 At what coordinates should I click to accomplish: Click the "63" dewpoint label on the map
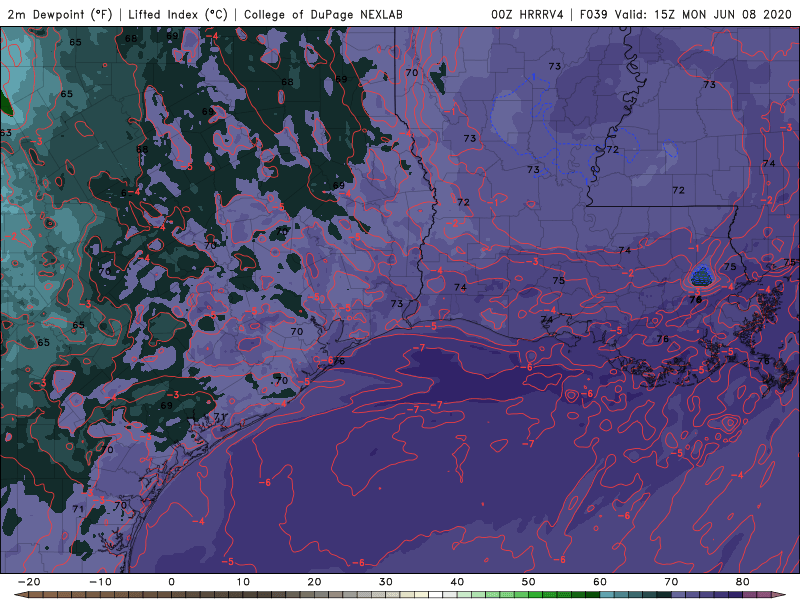[5, 133]
